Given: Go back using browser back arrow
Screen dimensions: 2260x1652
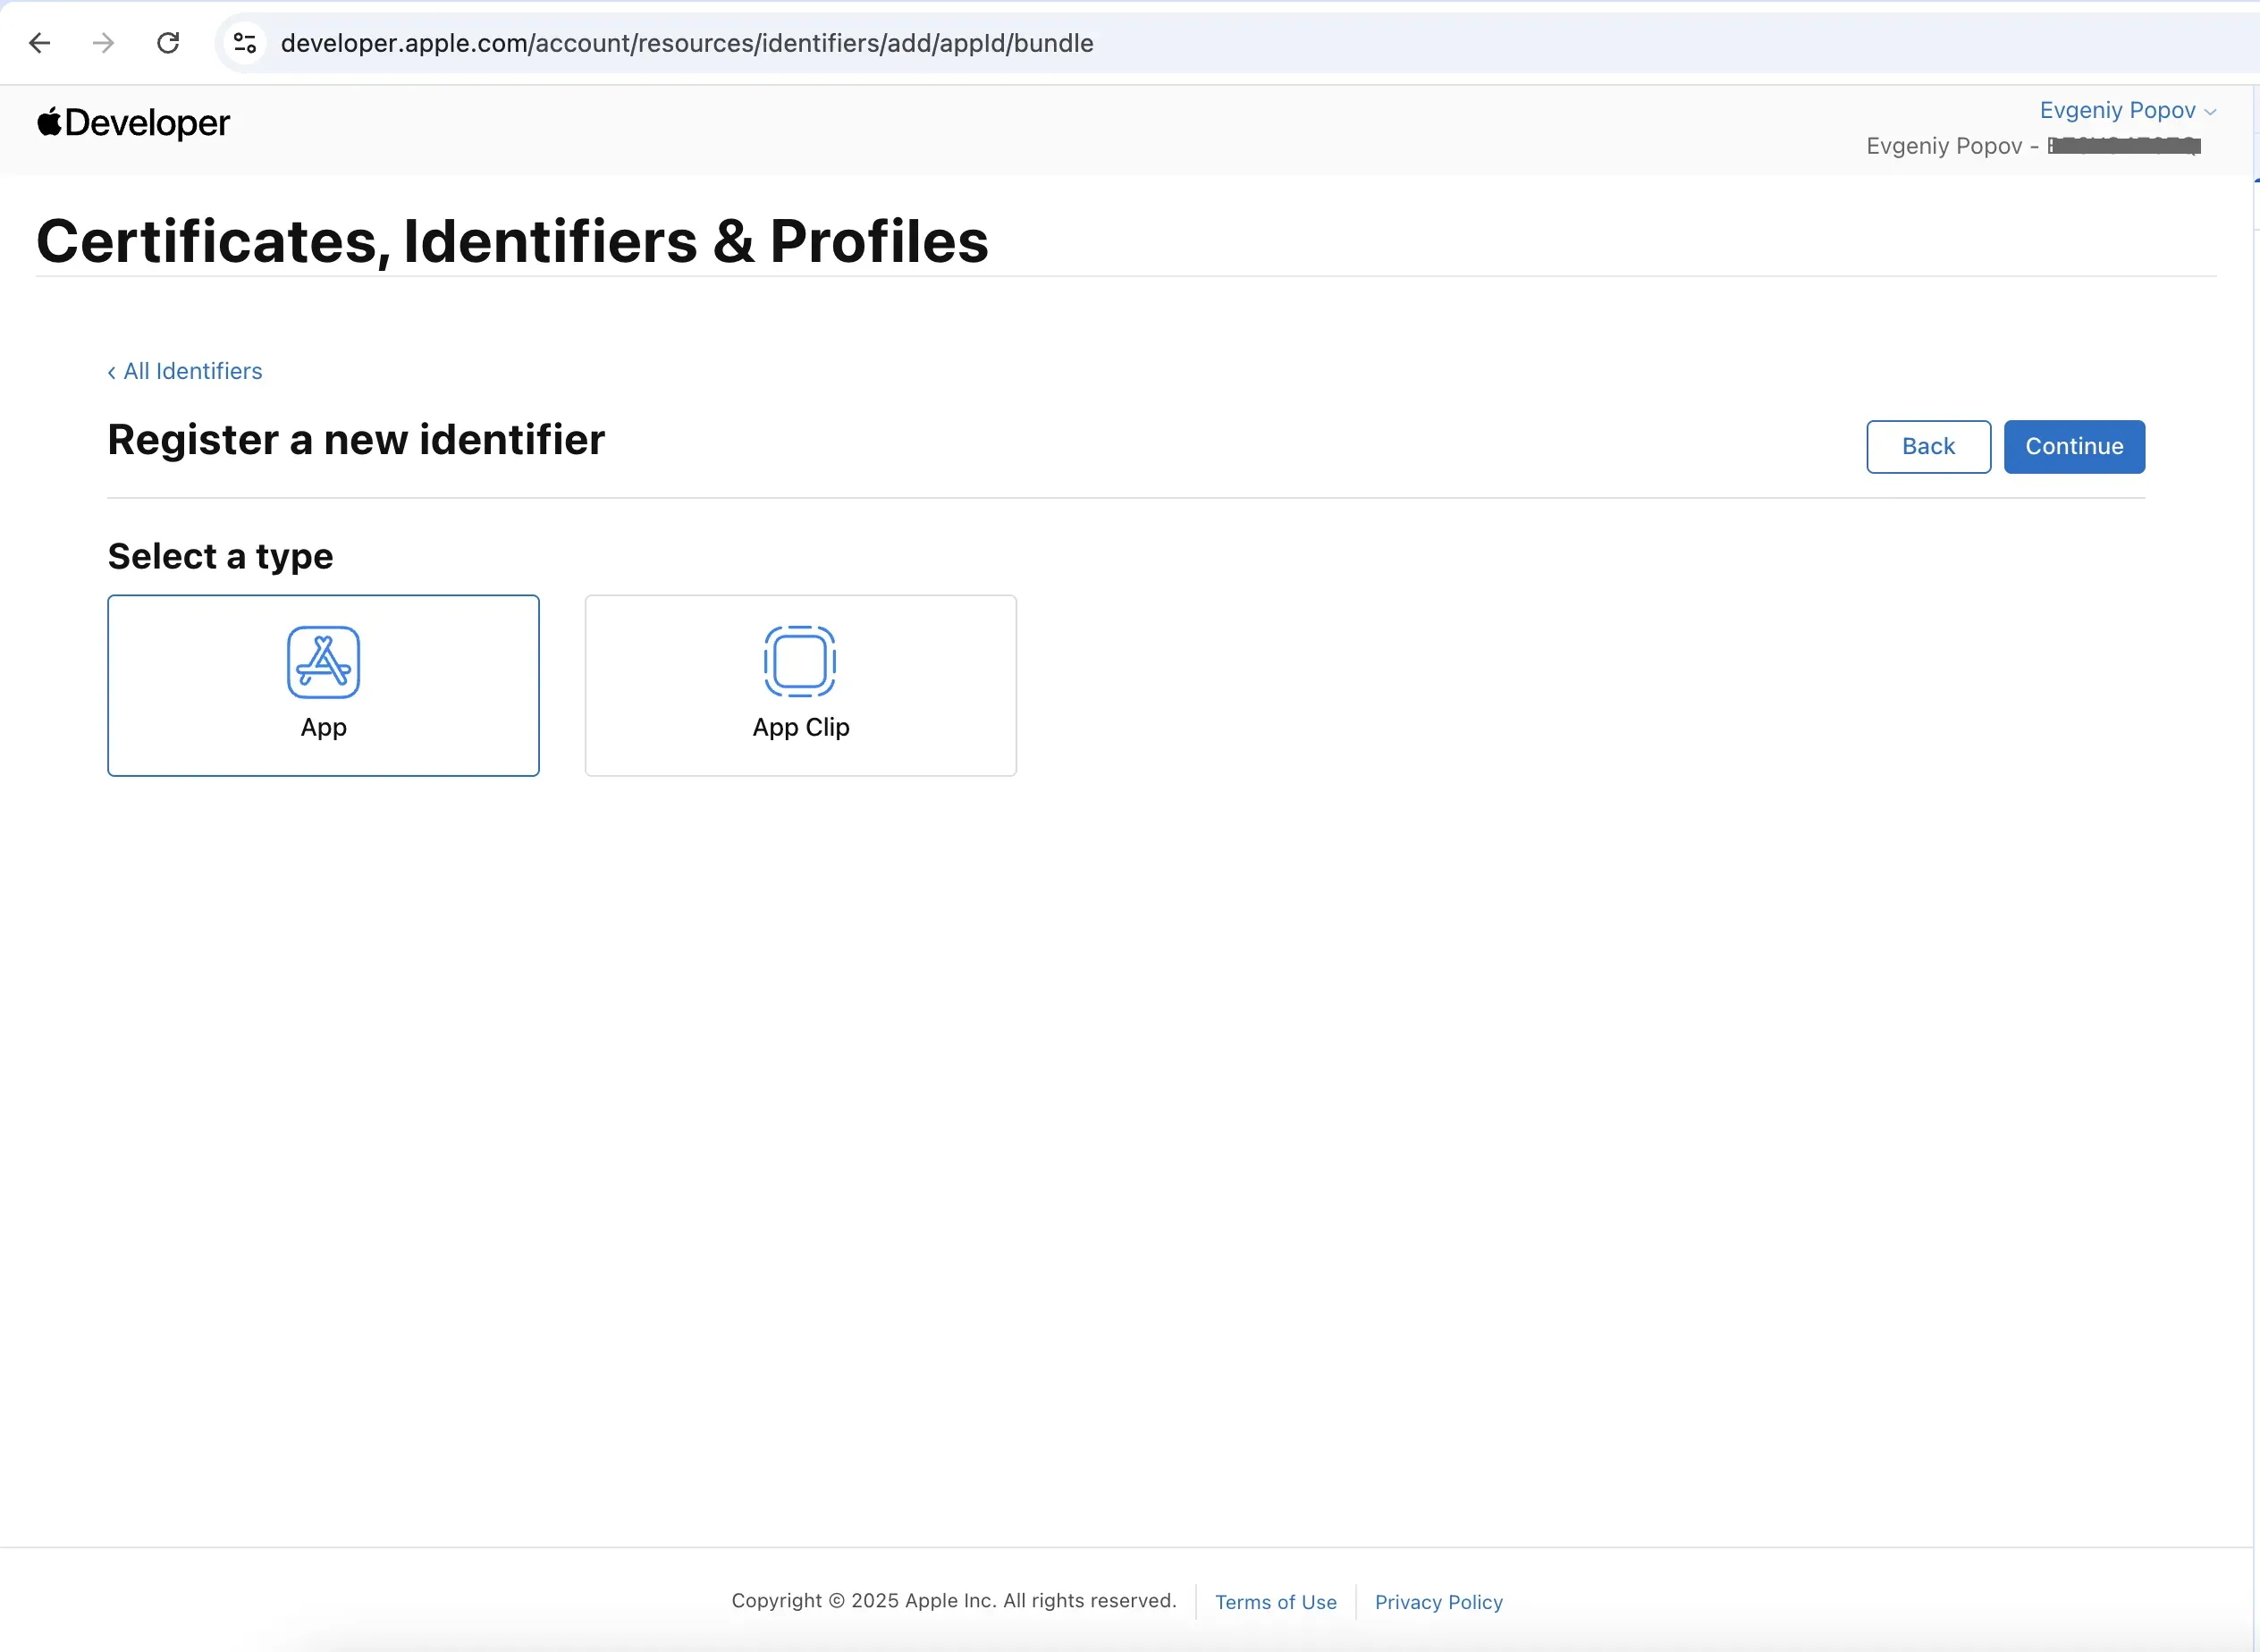Looking at the screenshot, I should (40, 43).
